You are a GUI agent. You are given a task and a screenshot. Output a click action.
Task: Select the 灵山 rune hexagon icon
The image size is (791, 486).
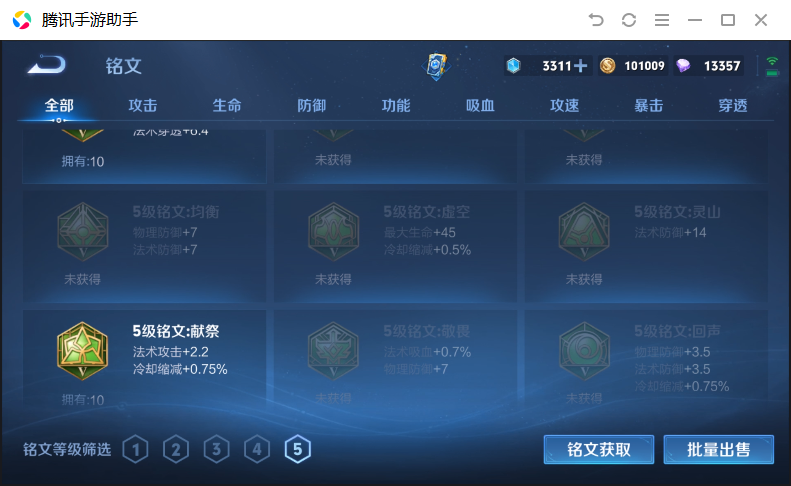[x=584, y=232]
